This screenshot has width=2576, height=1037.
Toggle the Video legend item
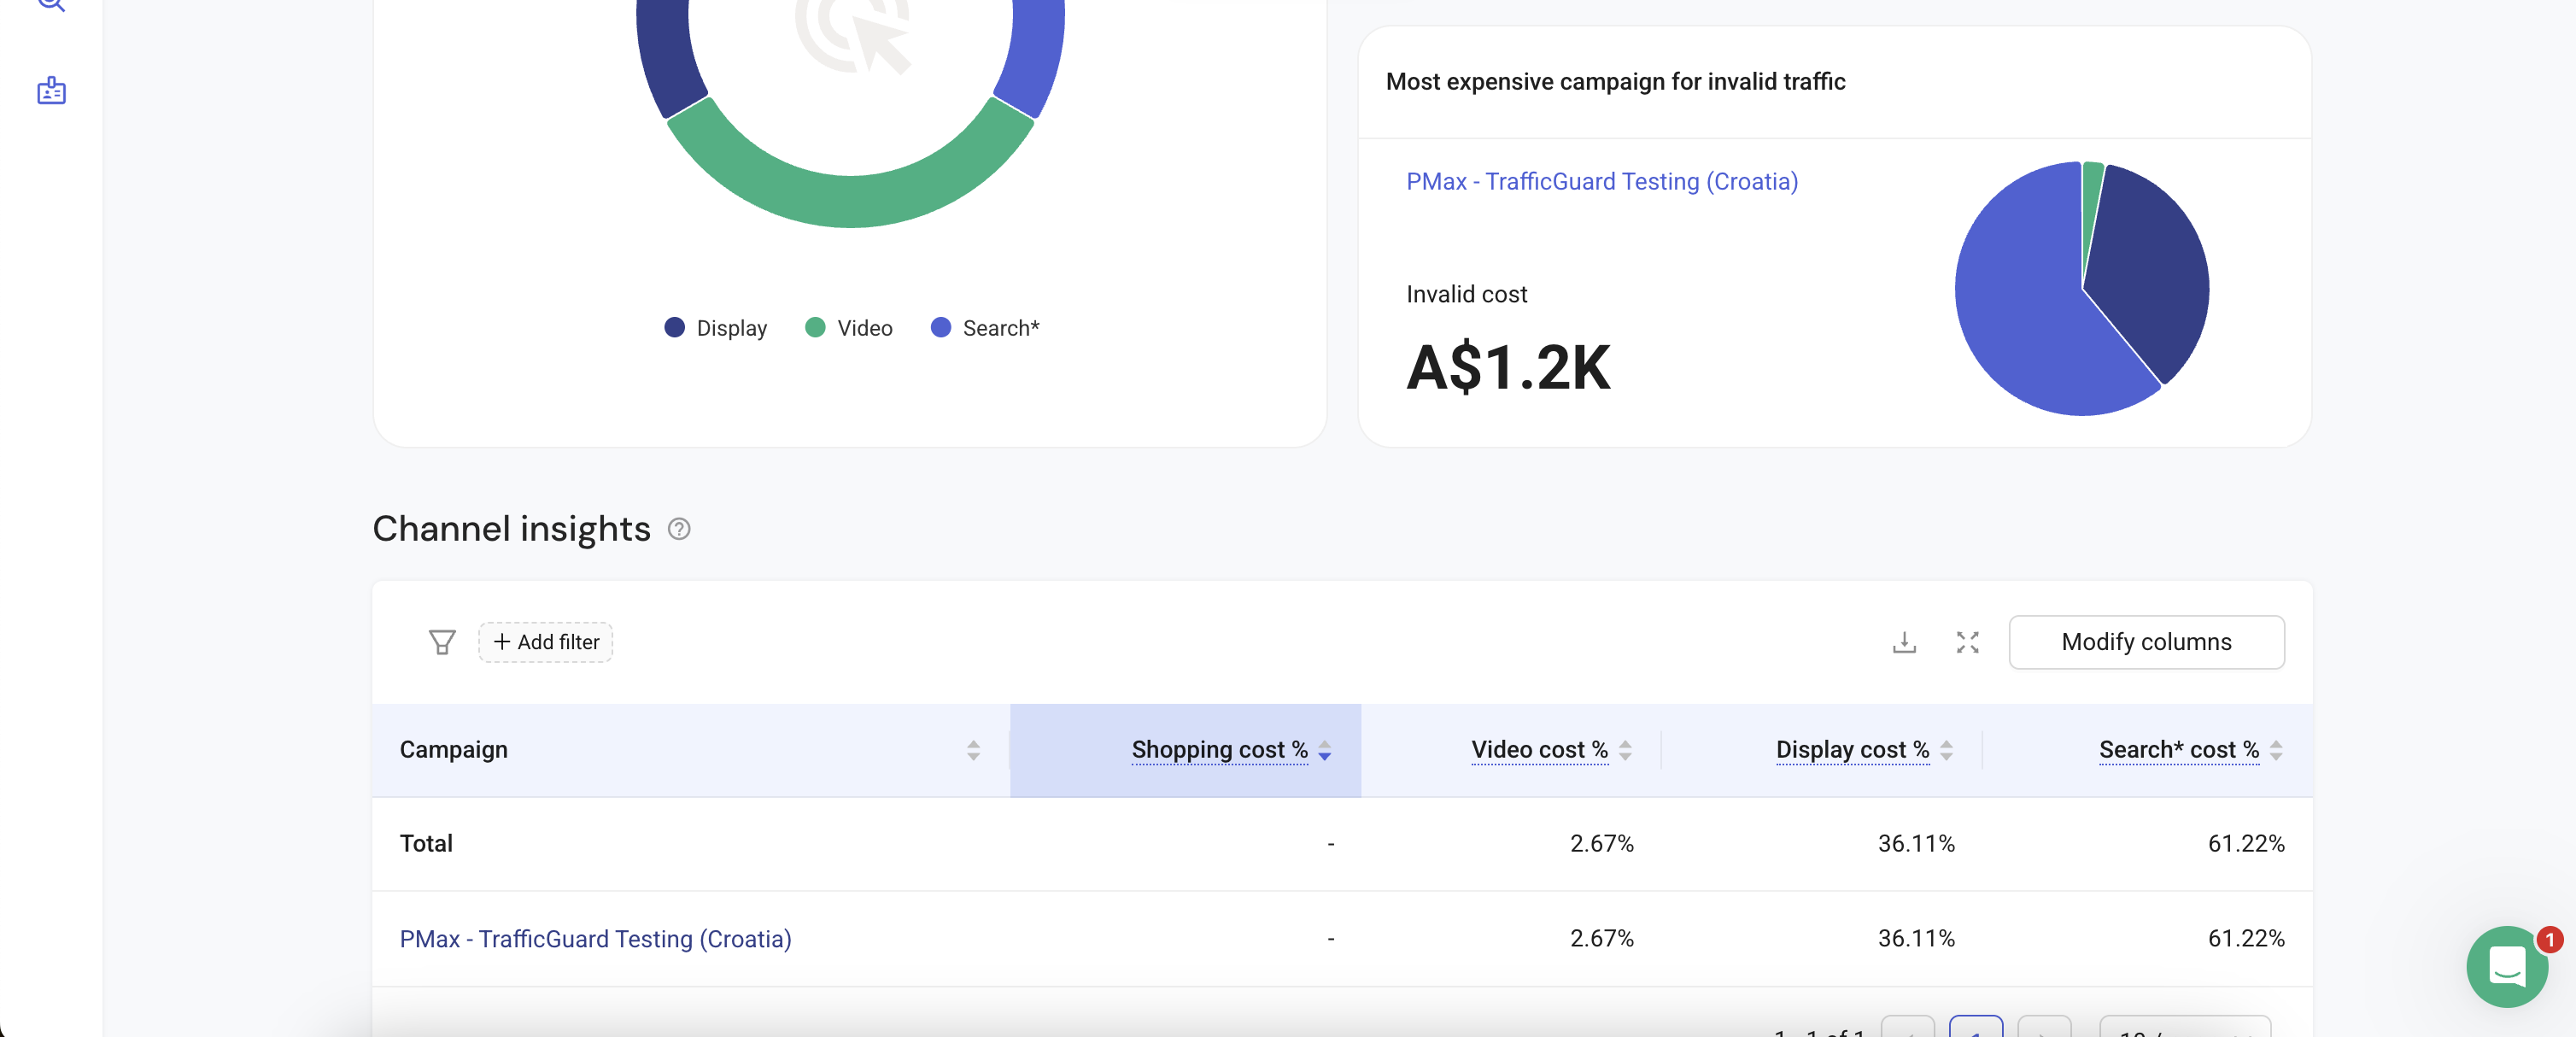[x=849, y=328]
